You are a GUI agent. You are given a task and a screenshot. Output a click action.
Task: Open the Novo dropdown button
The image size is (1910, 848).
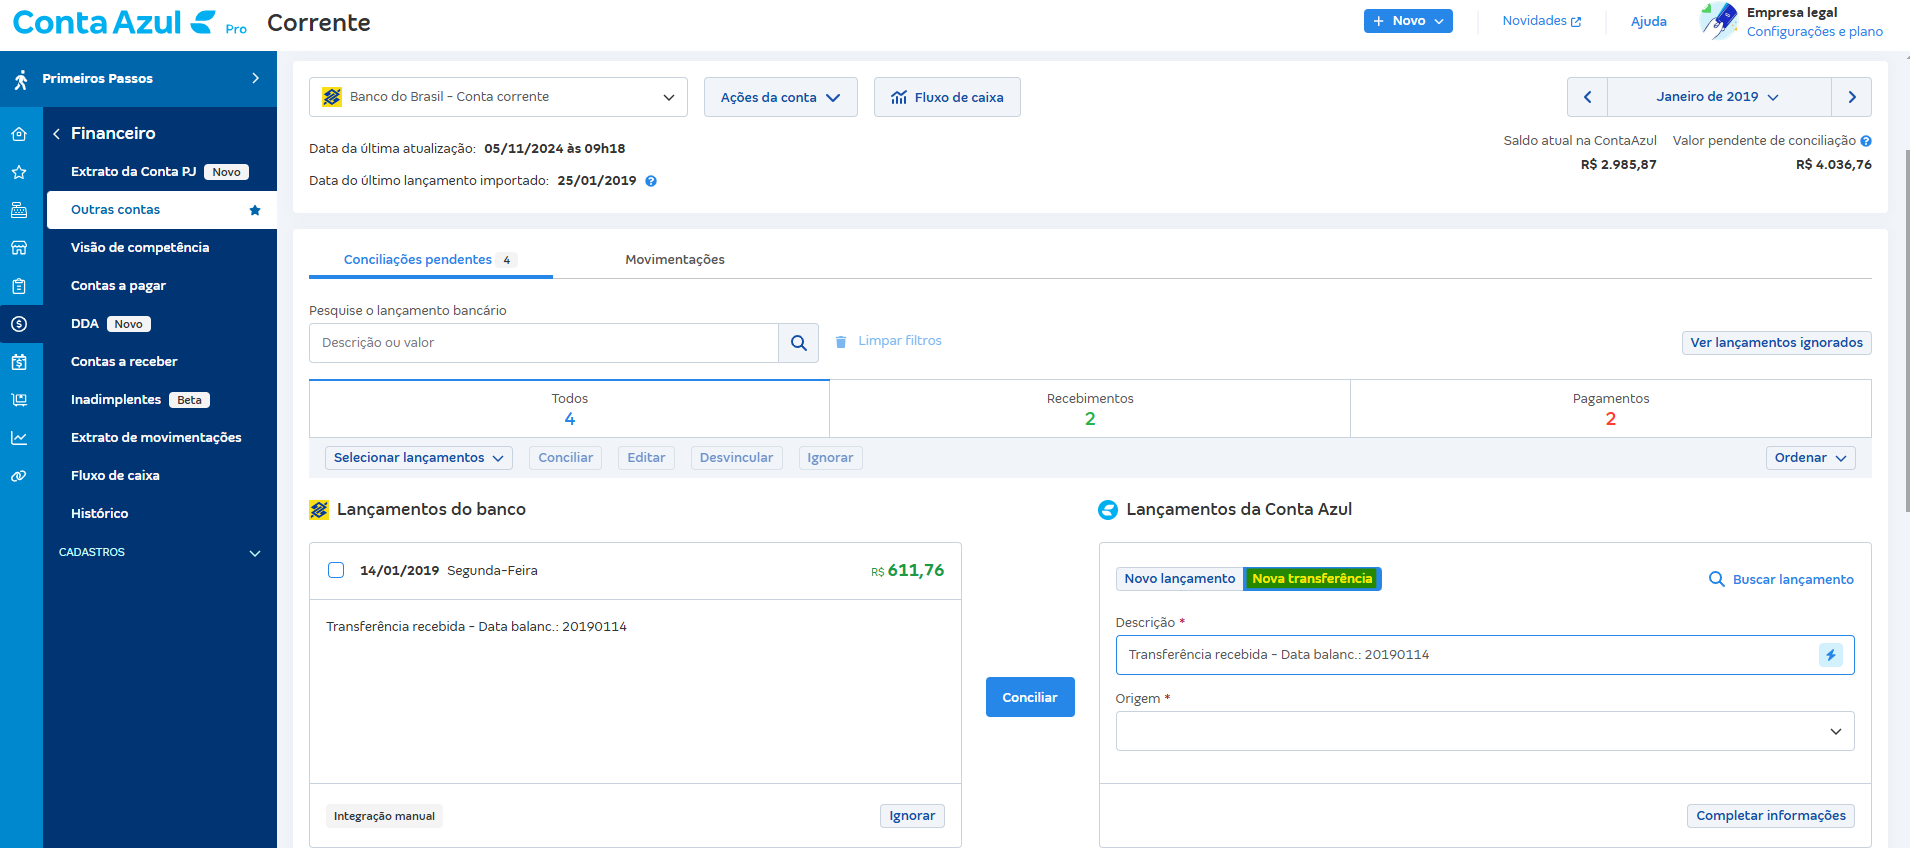click(x=1408, y=21)
